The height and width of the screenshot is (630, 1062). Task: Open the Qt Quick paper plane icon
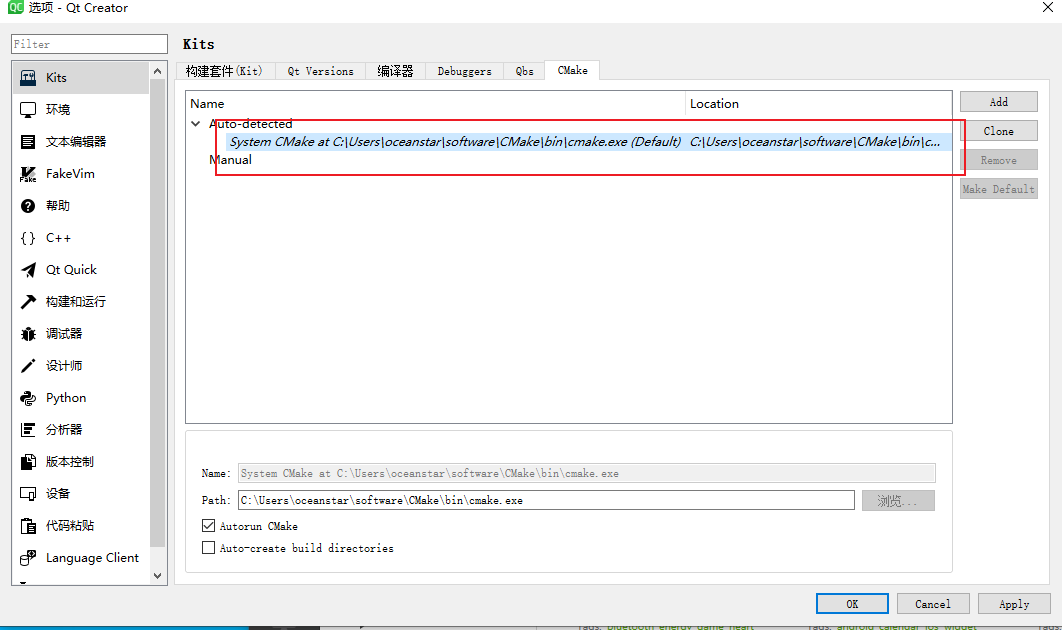[x=28, y=270]
